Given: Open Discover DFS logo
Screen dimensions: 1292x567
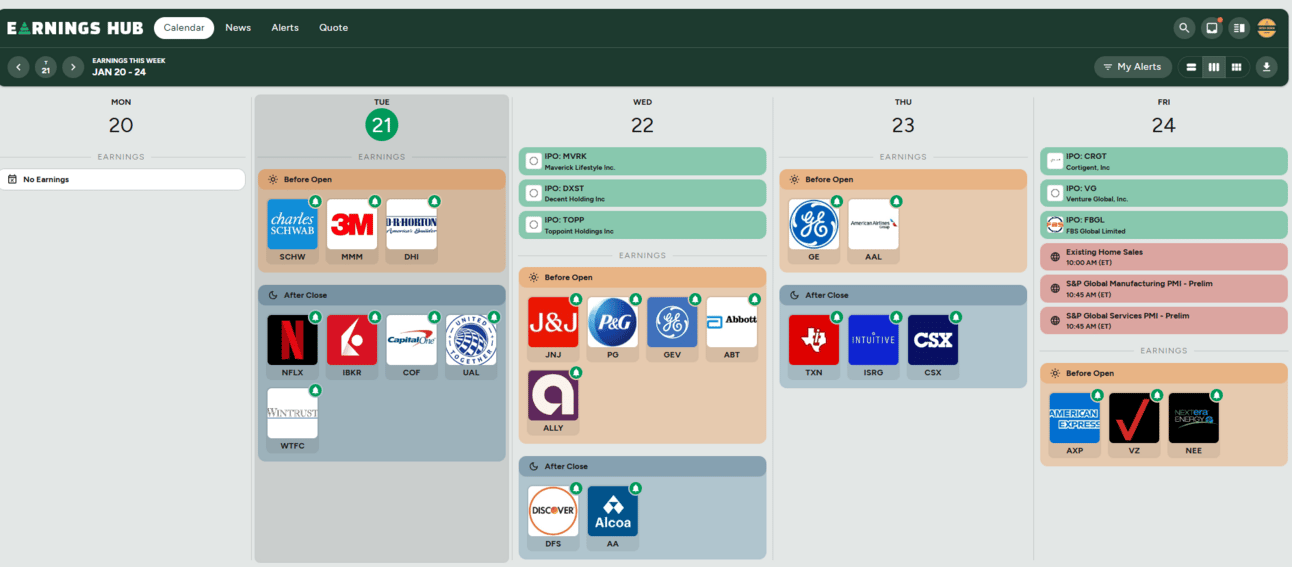Looking at the screenshot, I should click(x=553, y=511).
